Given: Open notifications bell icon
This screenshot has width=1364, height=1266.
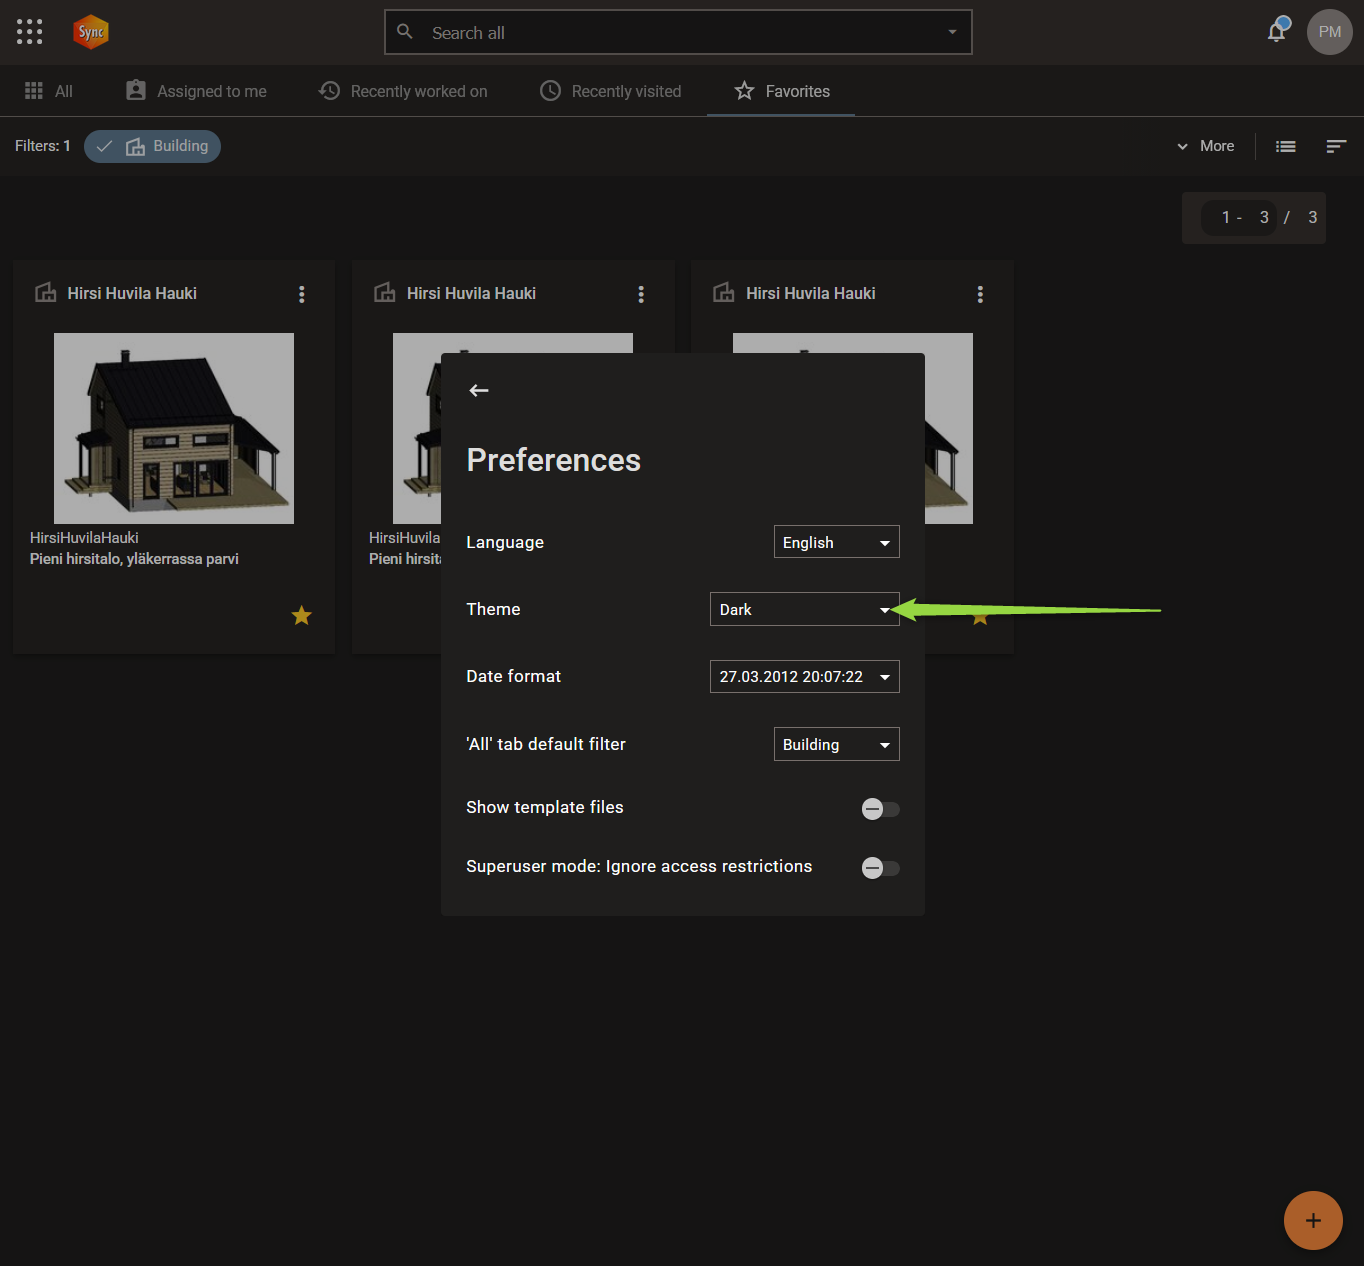Looking at the screenshot, I should [1277, 31].
